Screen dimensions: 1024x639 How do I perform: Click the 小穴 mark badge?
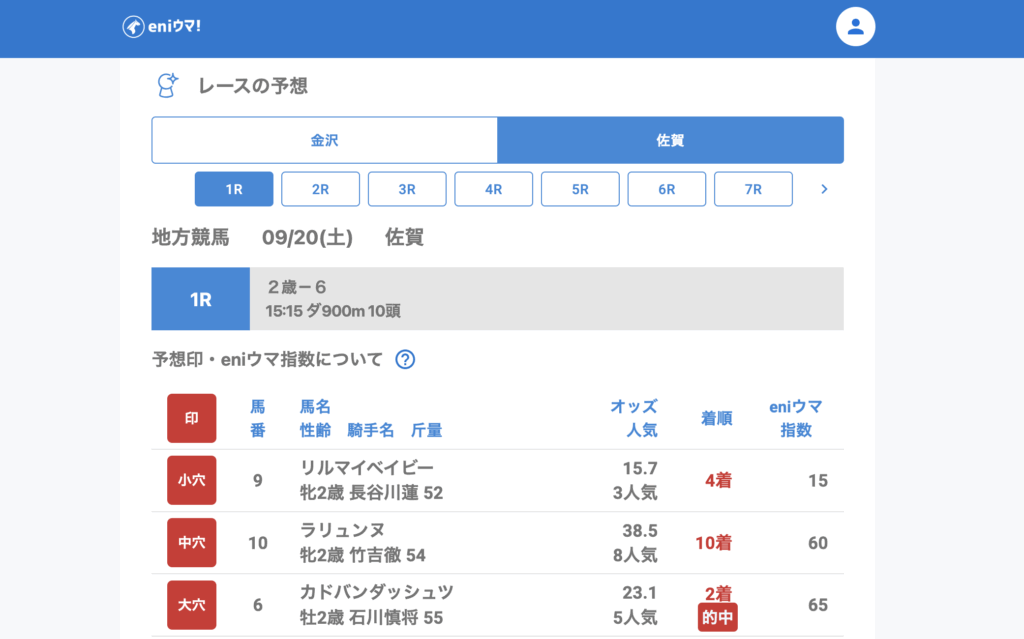(191, 480)
